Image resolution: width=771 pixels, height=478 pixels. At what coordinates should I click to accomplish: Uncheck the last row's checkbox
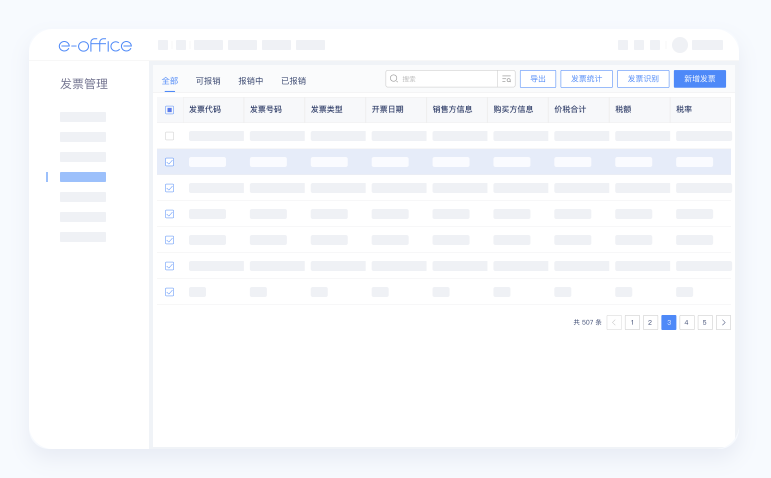tap(169, 292)
